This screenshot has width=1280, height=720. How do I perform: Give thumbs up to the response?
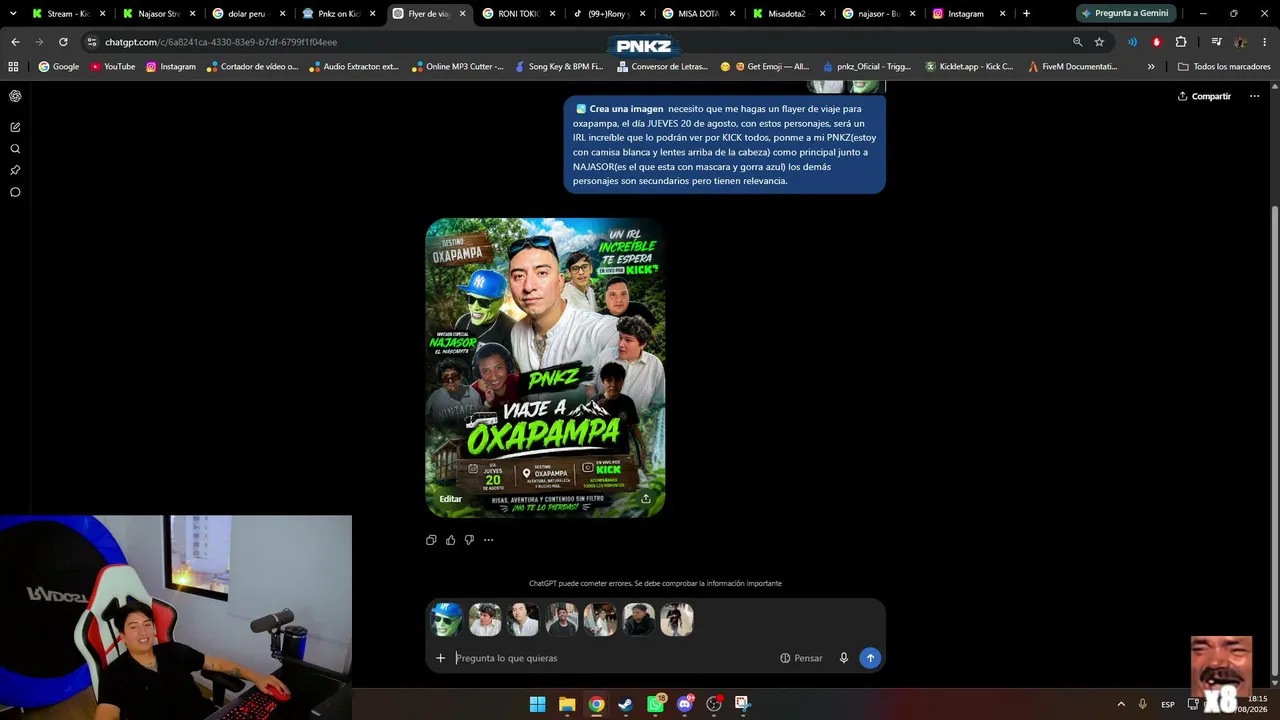450,540
